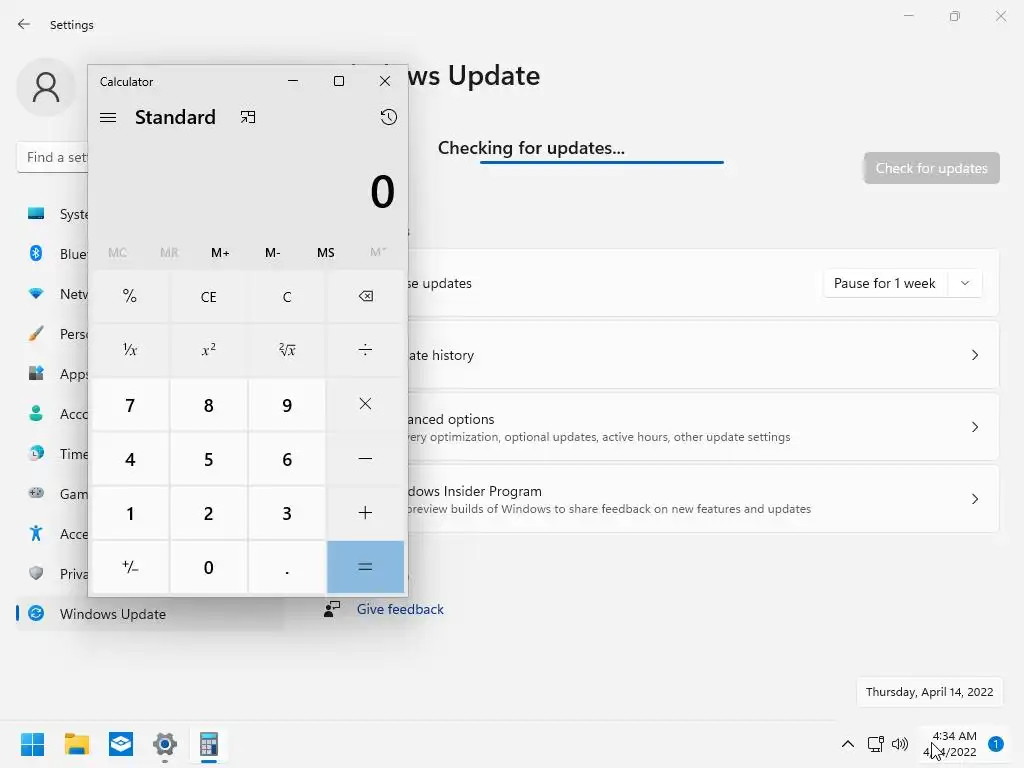The image size is (1024, 768).
Task: Expand the Advanced options row chevron
Action: (x=974, y=427)
